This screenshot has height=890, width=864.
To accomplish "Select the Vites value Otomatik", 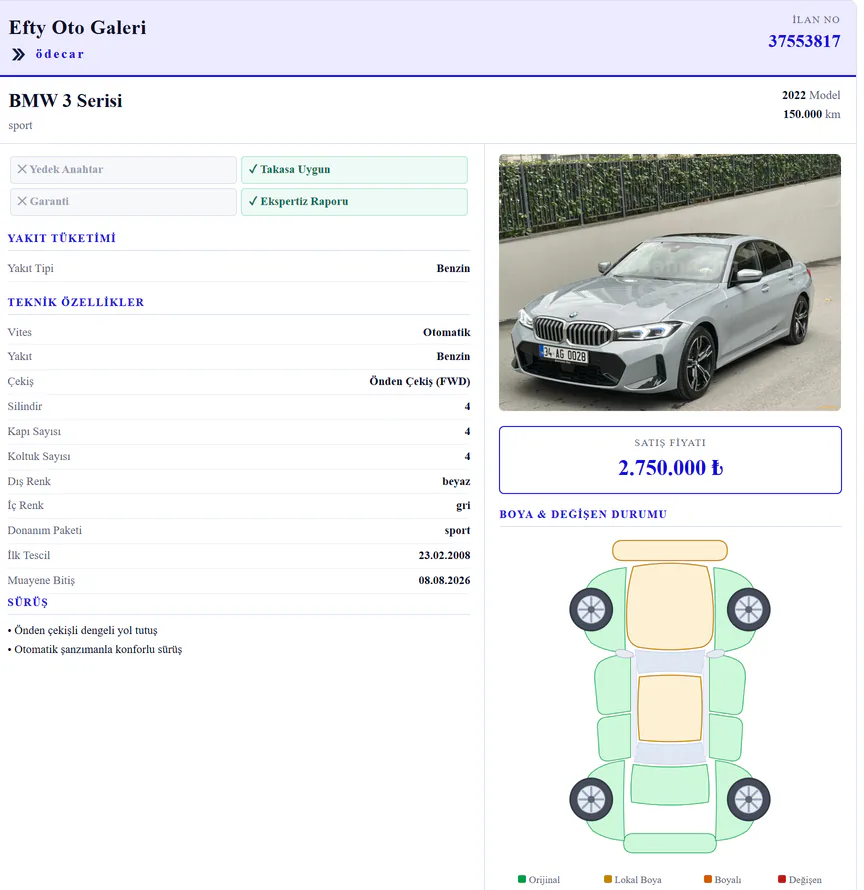I will click(x=446, y=333).
